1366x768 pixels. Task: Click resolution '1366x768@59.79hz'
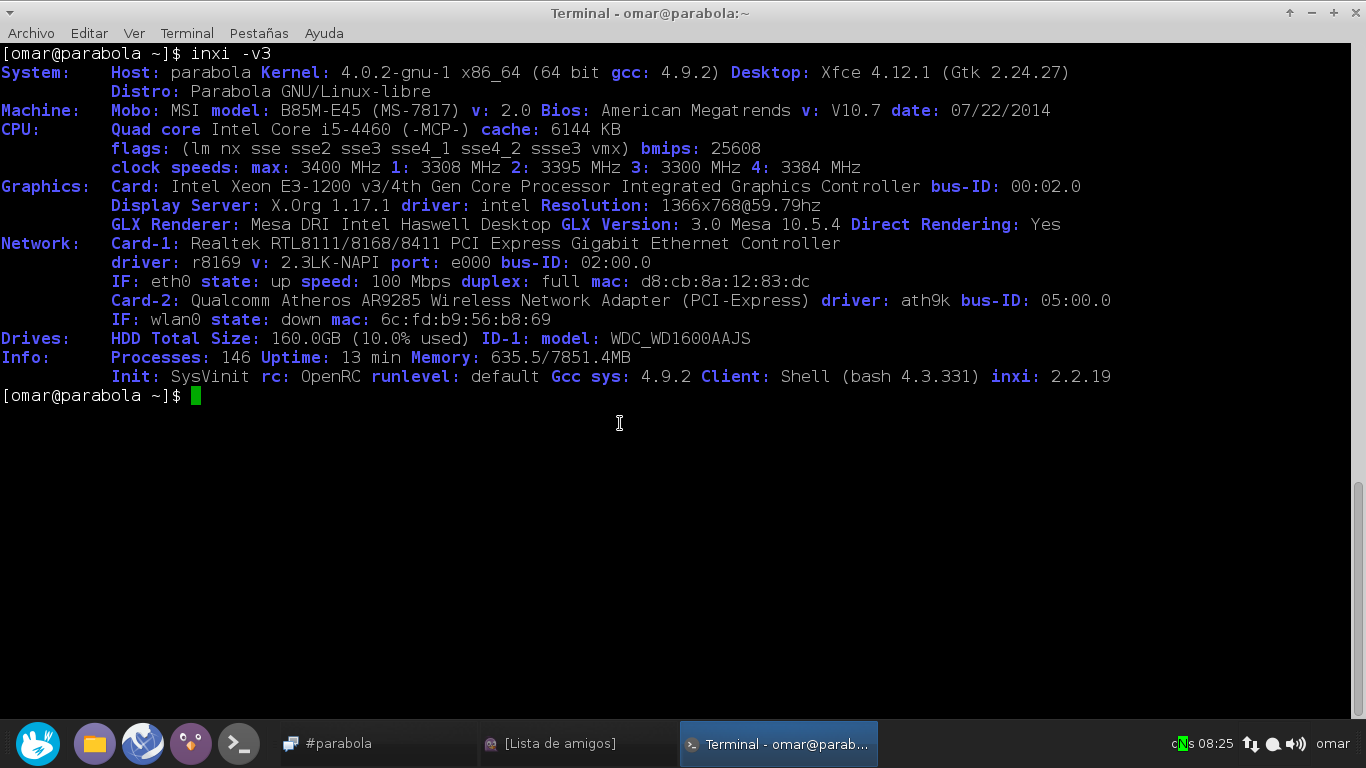click(741, 206)
